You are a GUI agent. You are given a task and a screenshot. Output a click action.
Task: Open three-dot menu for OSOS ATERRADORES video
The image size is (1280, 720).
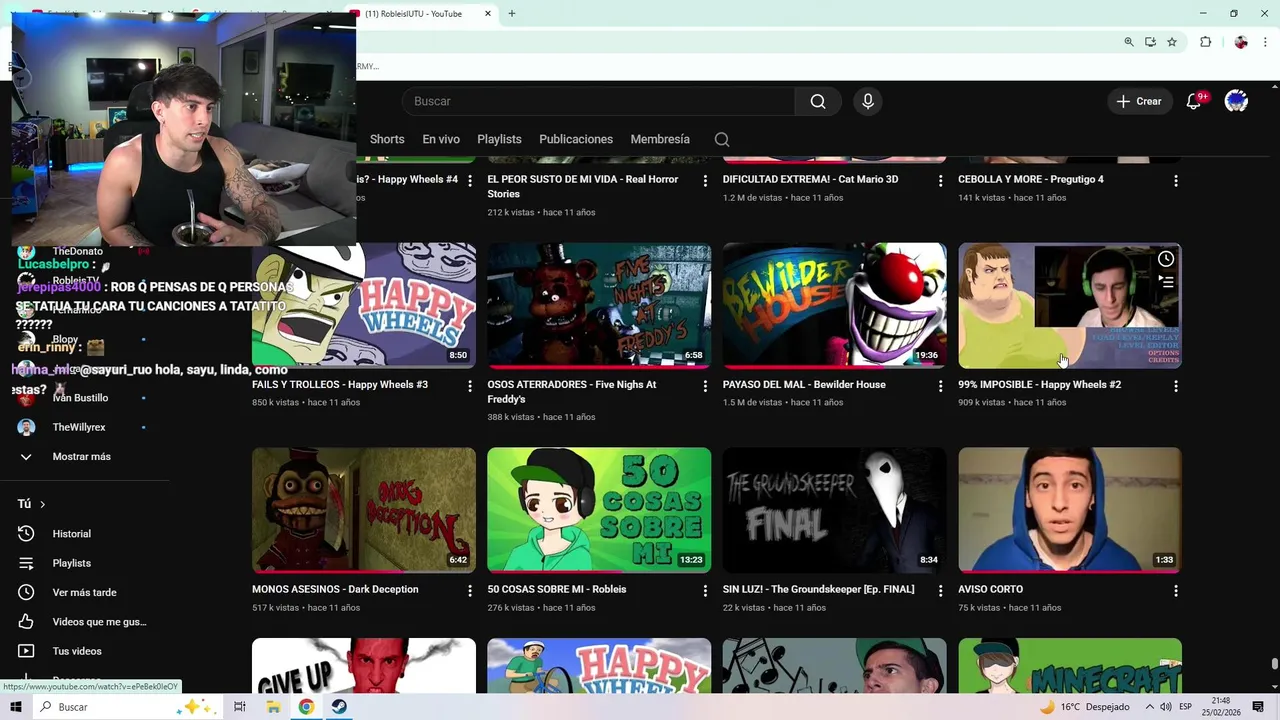(705, 386)
